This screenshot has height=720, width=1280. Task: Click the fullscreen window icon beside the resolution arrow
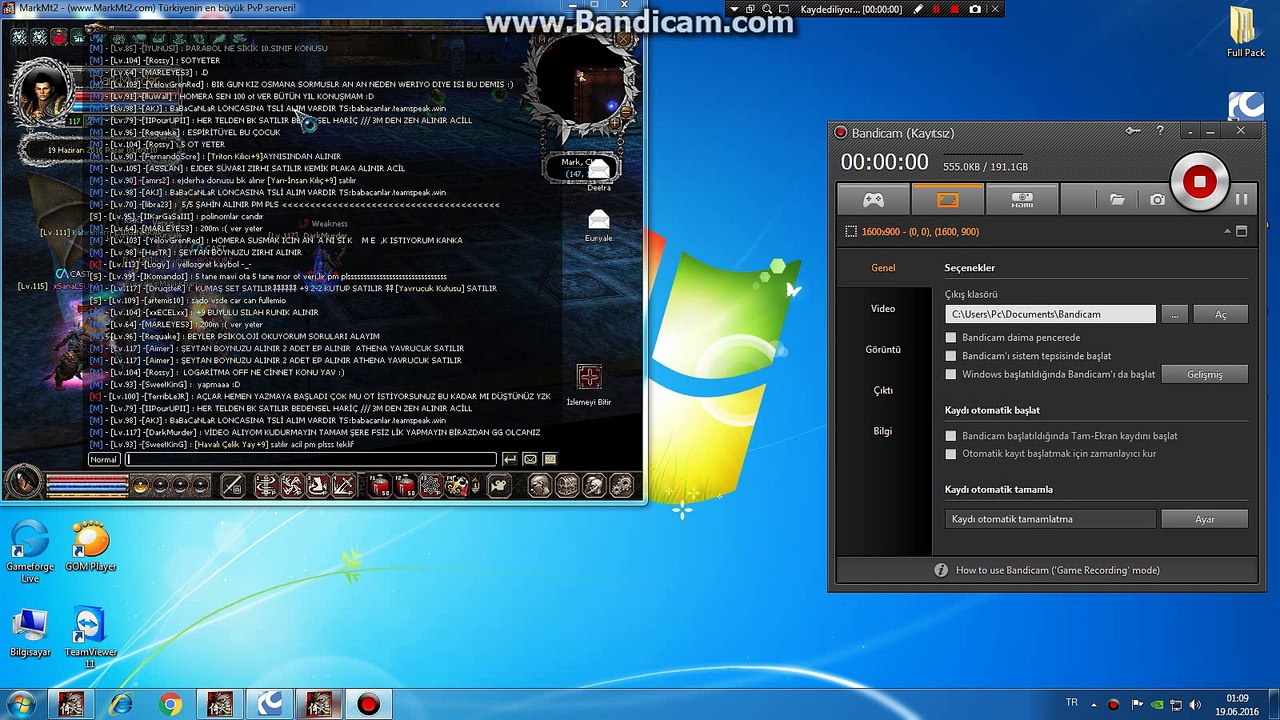1242,231
